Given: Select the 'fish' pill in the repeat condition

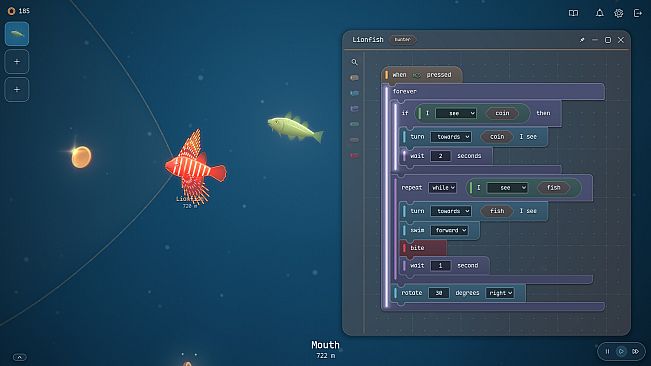Looking at the screenshot, I should pyautogui.click(x=553, y=188).
